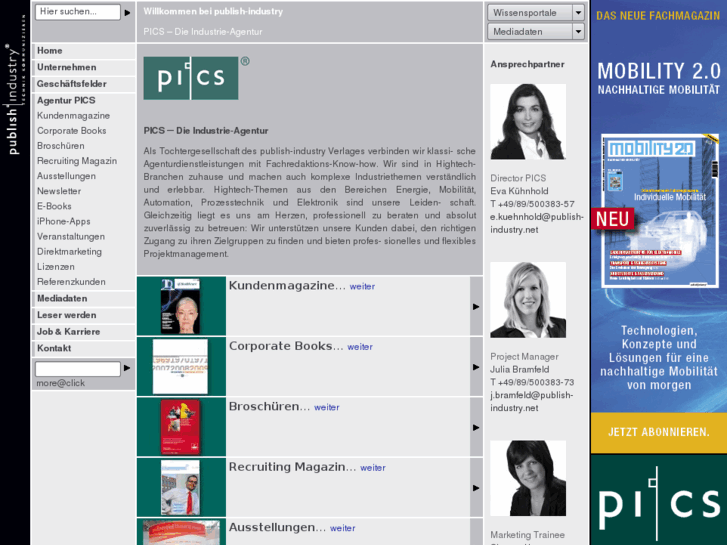Open the Lizenzen submenu link
The height and width of the screenshot is (545, 727).
click(56, 267)
